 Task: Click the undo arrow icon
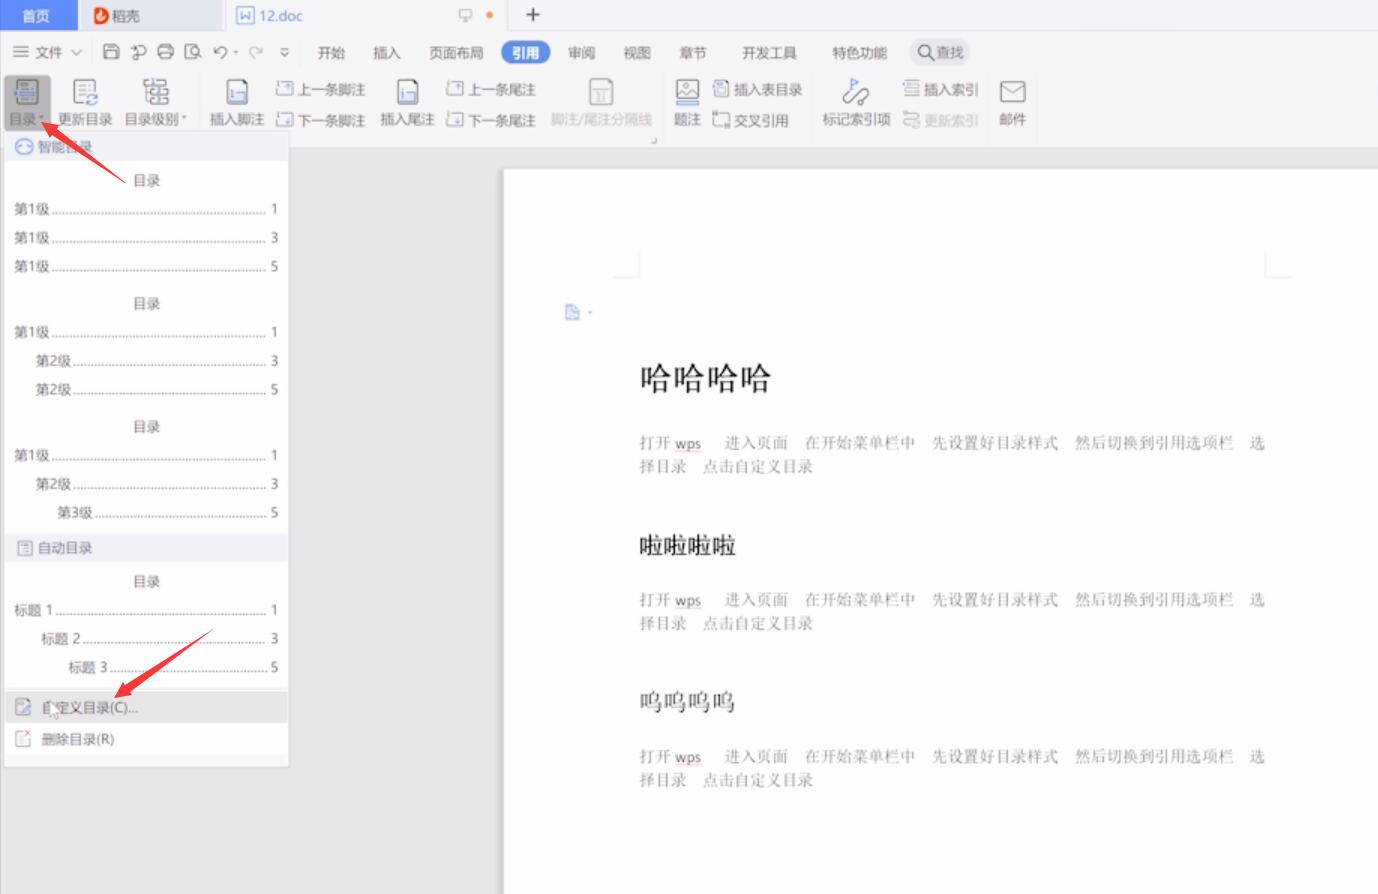[x=221, y=52]
